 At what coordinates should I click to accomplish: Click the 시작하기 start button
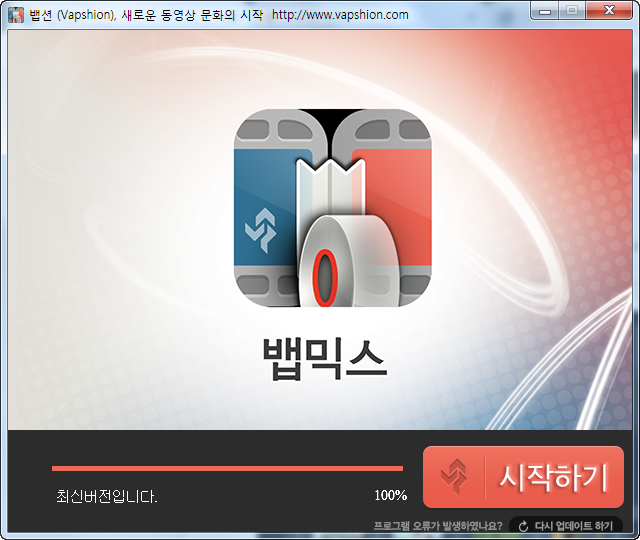point(523,477)
